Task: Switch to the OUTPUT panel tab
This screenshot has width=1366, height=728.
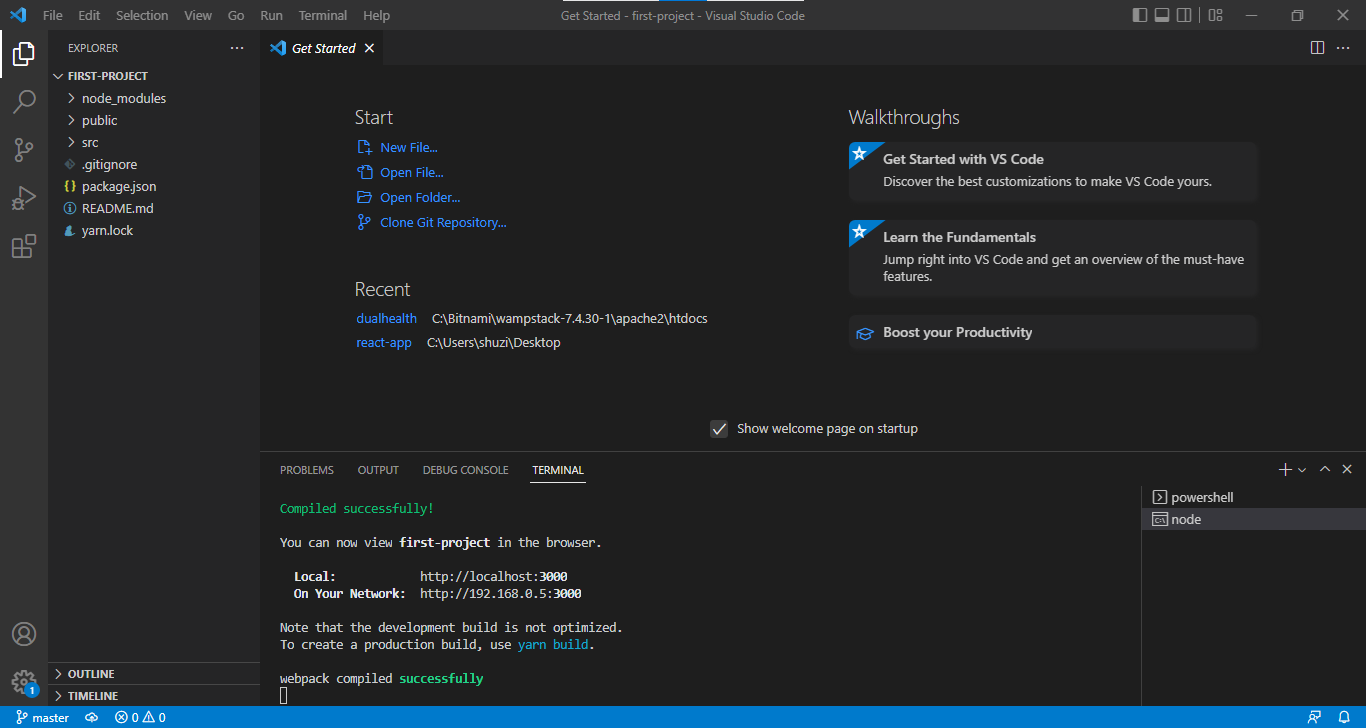Action: (x=378, y=470)
